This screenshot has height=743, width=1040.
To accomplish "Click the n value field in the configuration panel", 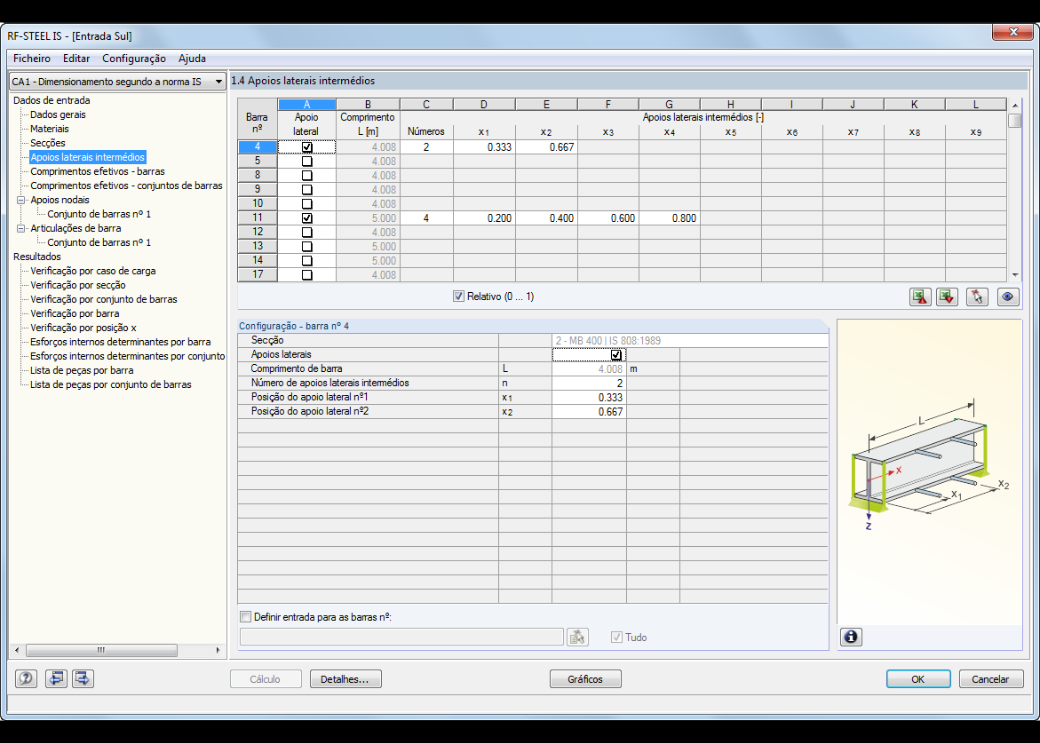I will [x=589, y=383].
